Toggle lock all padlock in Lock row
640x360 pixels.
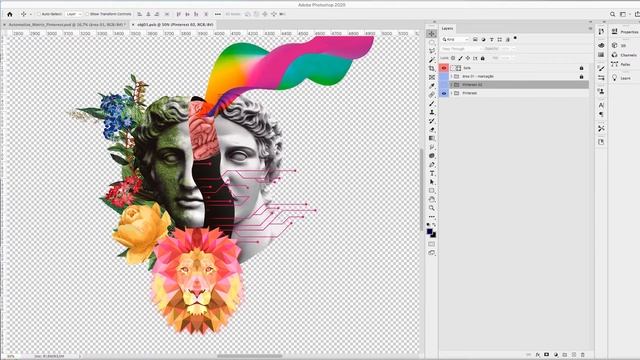pyautogui.click(x=482, y=58)
